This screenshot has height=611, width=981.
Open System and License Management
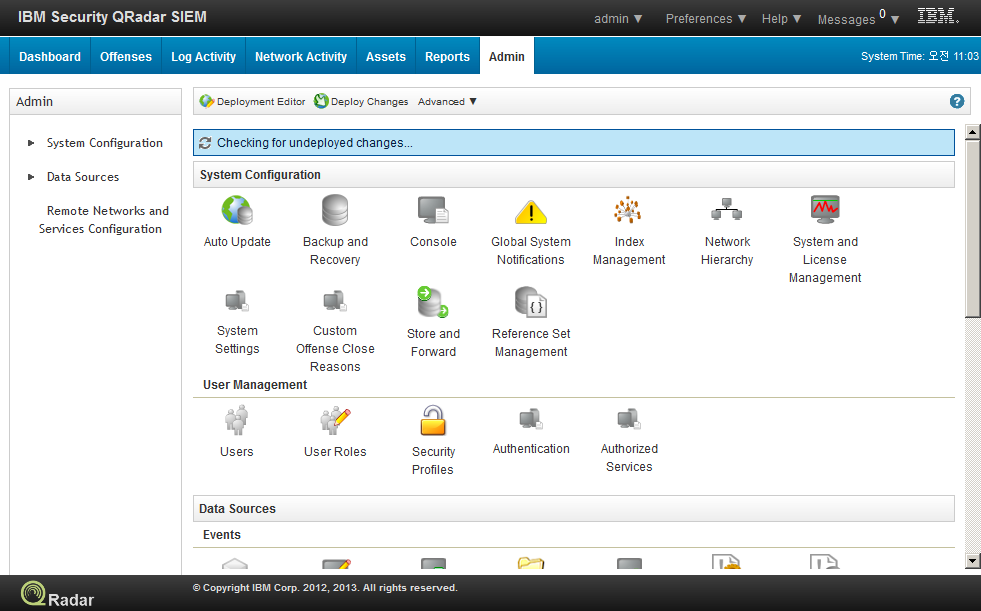[x=825, y=211]
